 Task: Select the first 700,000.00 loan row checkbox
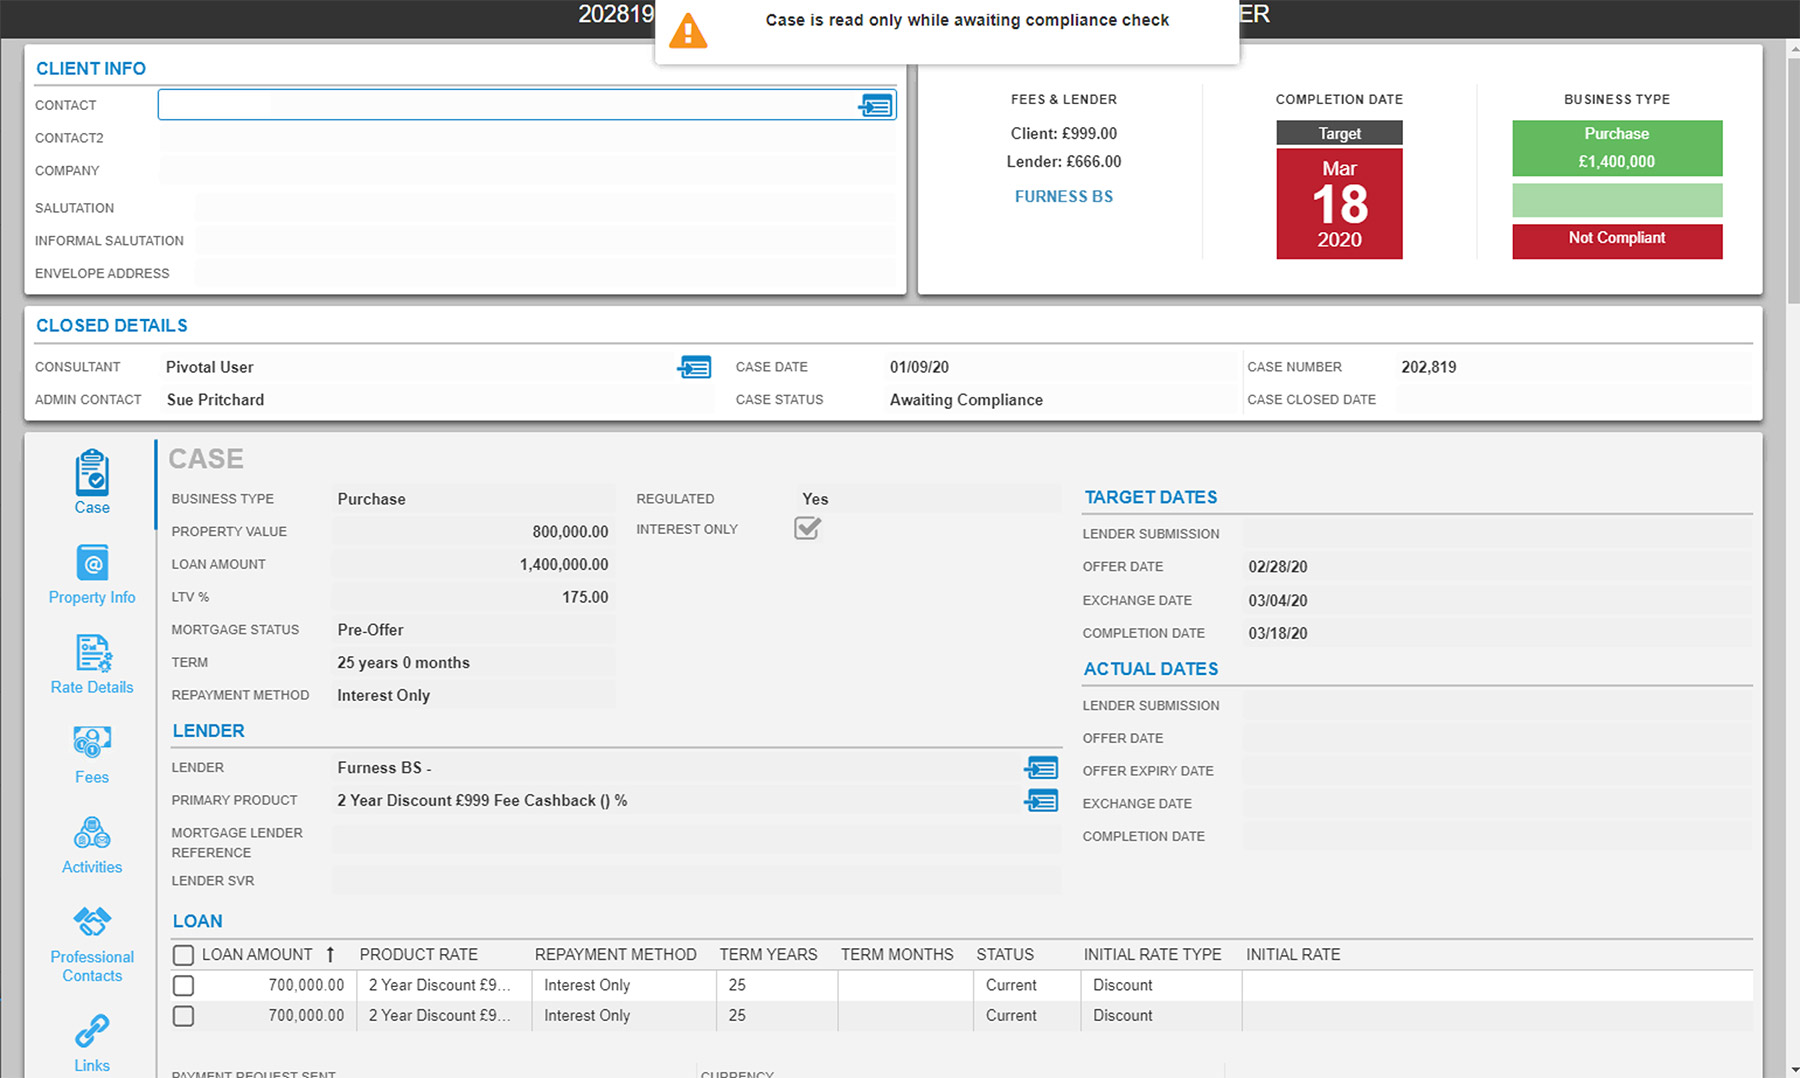183,986
